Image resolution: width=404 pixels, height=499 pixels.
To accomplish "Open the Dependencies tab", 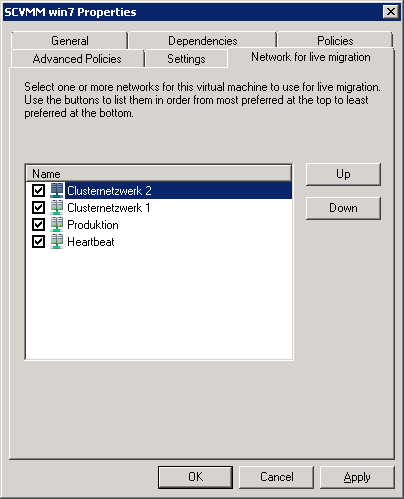I will (203, 41).
